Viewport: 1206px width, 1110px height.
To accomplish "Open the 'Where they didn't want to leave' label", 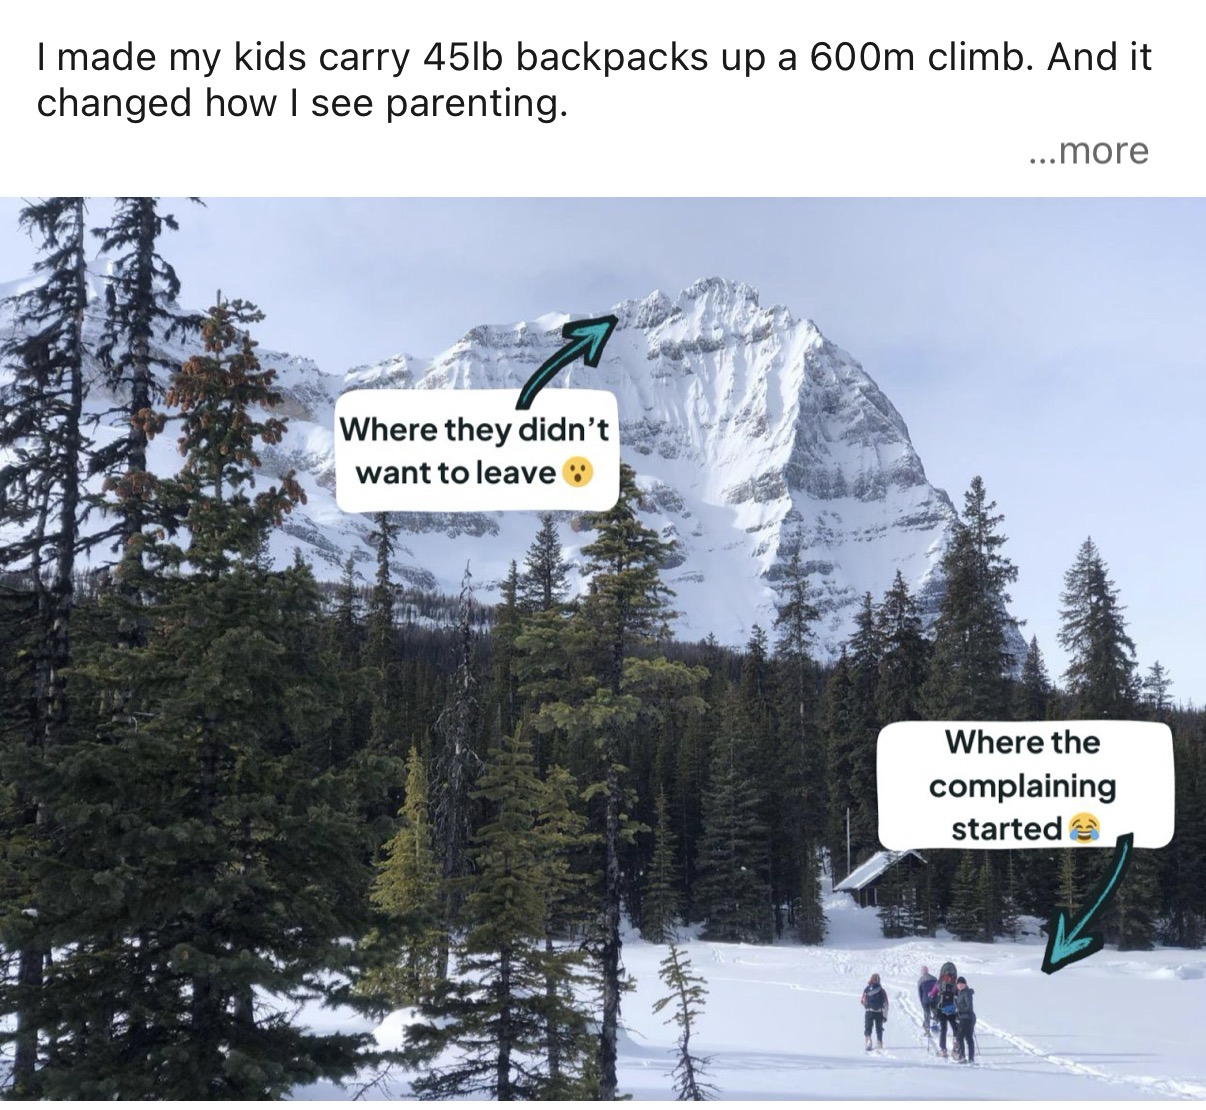I will [x=474, y=450].
